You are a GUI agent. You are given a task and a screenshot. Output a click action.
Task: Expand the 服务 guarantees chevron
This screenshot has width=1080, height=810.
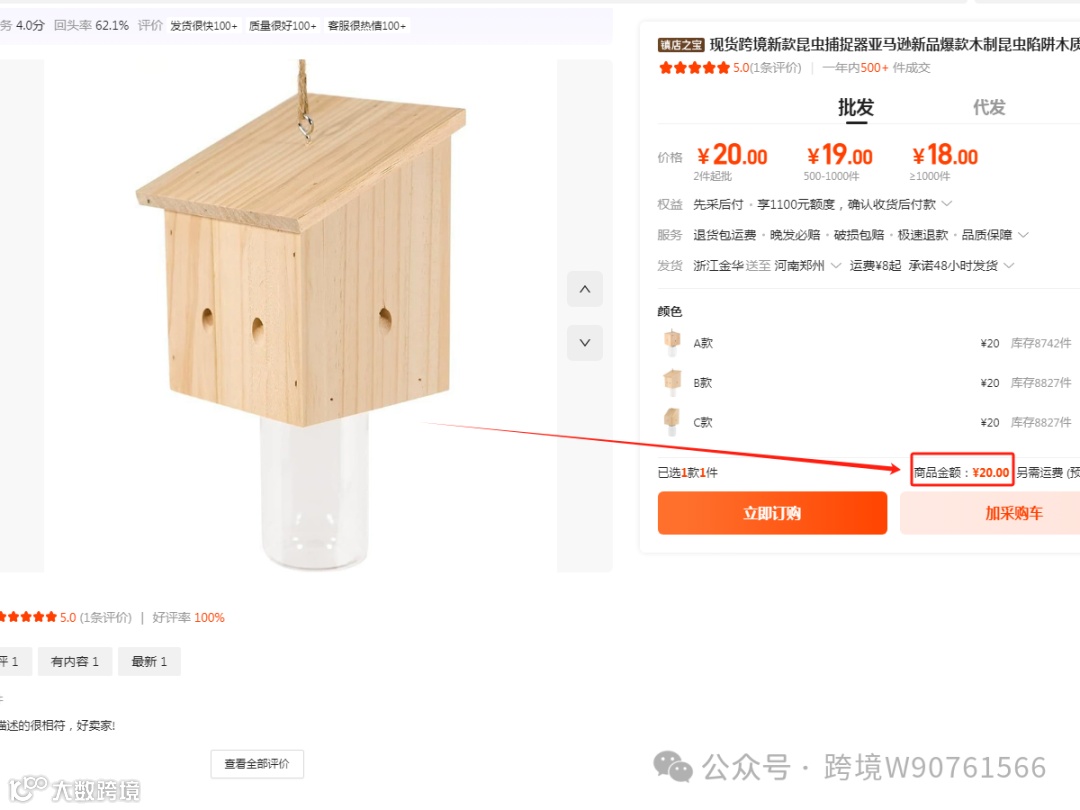[x=1024, y=235]
